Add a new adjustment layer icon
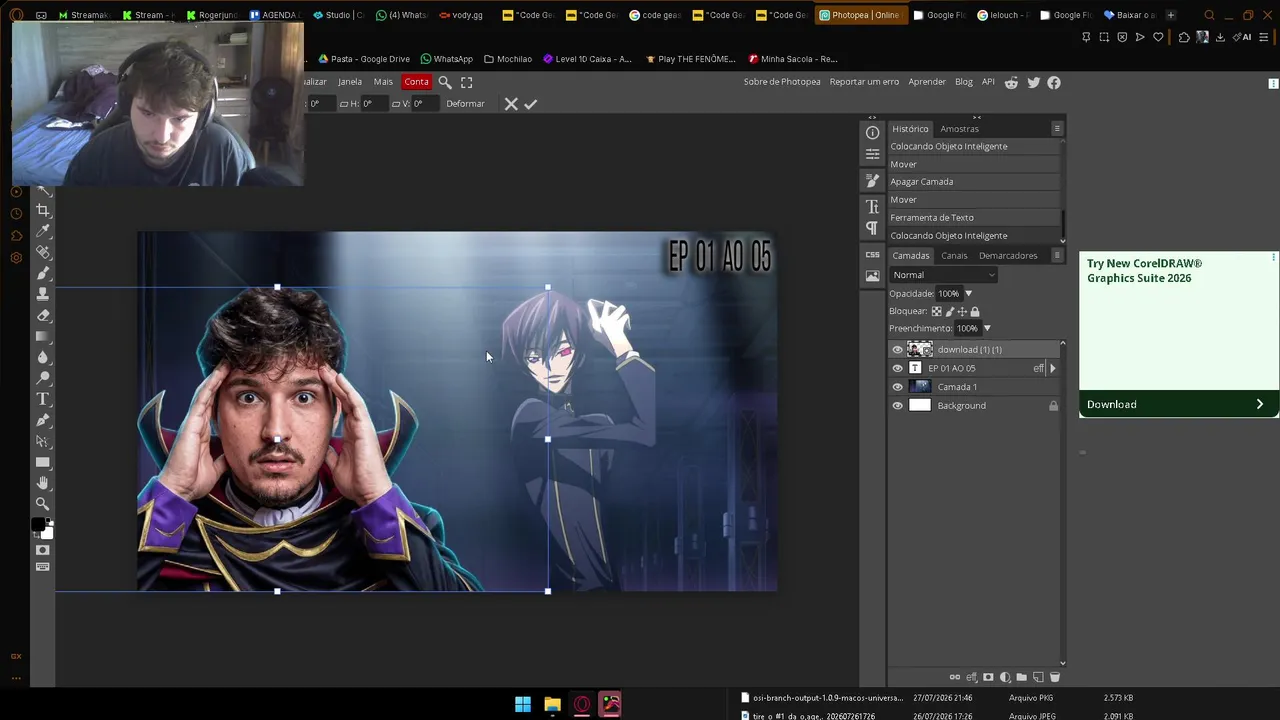 tap(1005, 677)
